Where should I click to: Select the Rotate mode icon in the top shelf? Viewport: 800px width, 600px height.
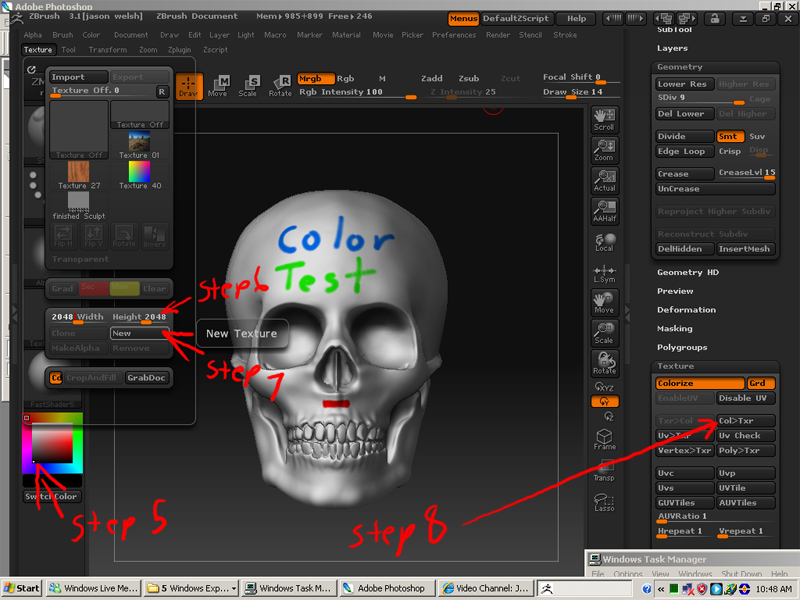(280, 86)
